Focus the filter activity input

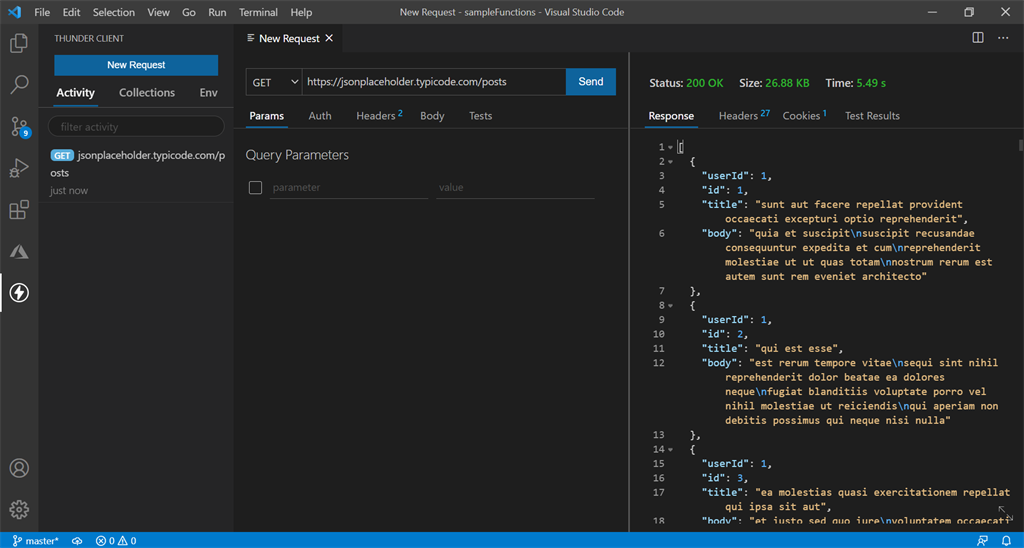136,127
